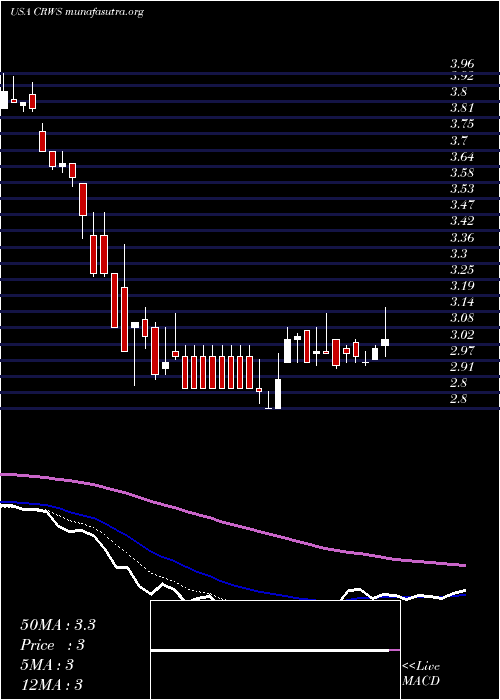Screen dimensions: 500x700
Task: Click the 'USA CRWS munafasutra.org' title text
Action: click(77, 12)
